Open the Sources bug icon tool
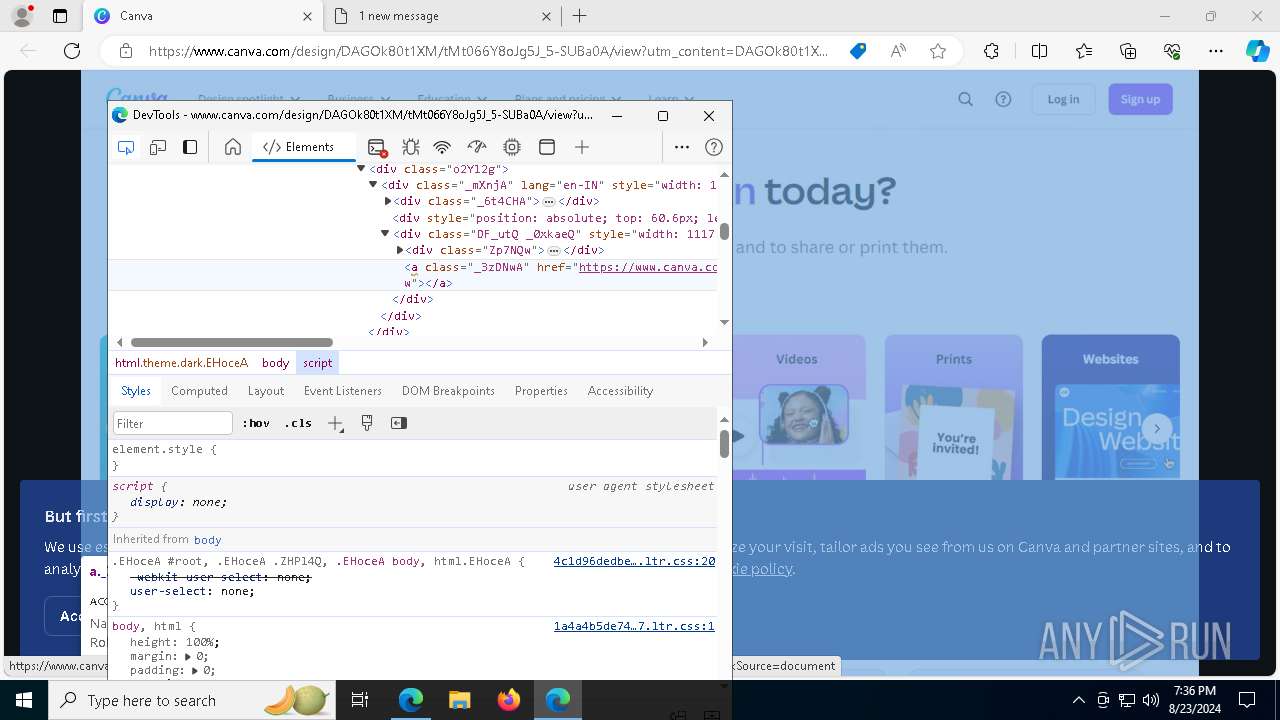 [410, 147]
